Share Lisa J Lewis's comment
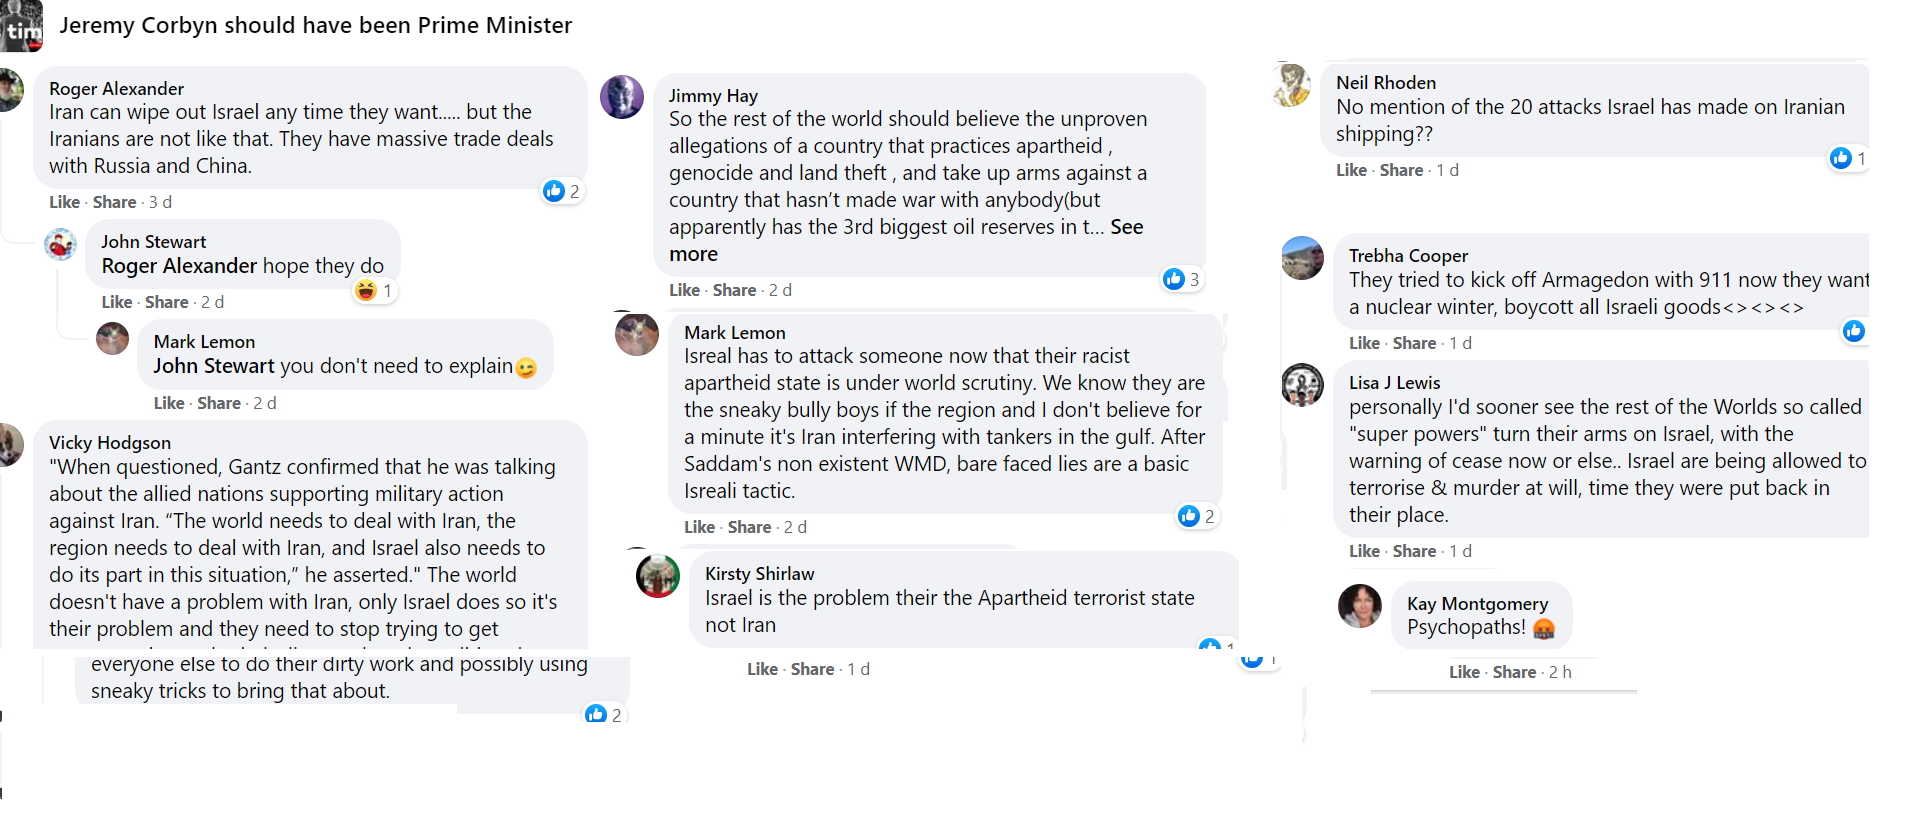Screen dimensions: 1911x814 click(x=1414, y=551)
